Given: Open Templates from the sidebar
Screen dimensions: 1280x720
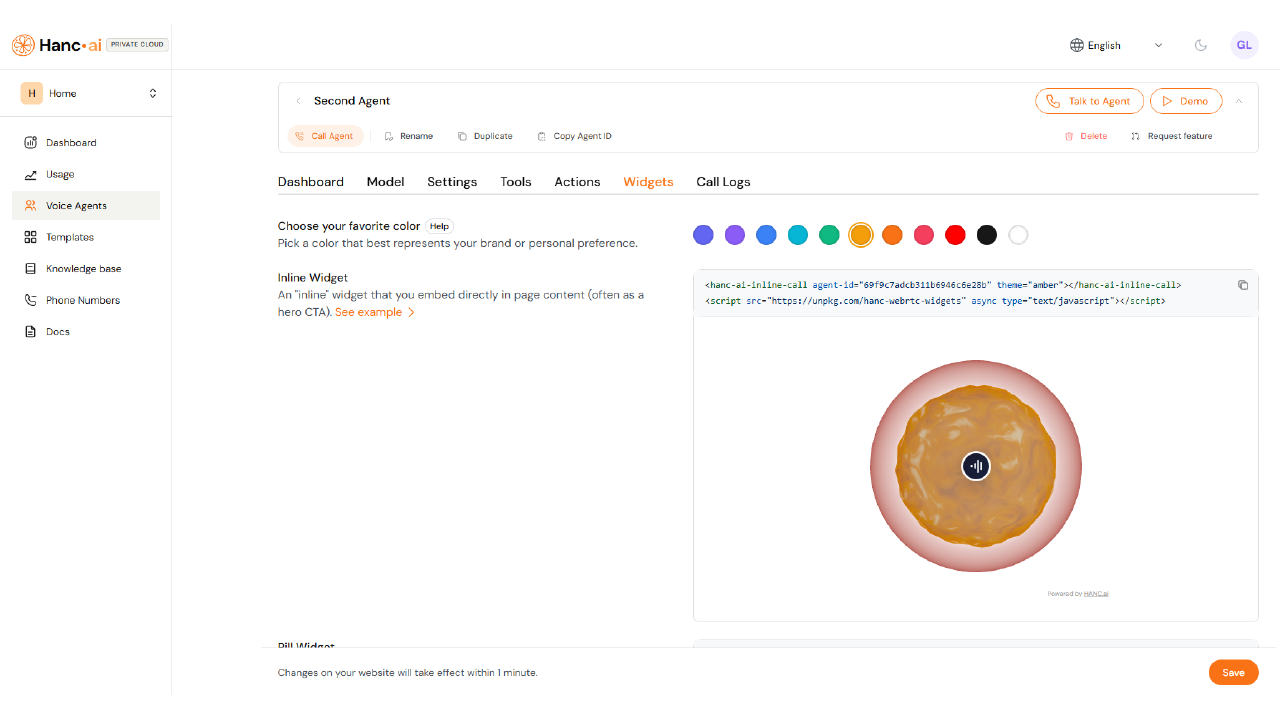Looking at the screenshot, I should point(86,237).
